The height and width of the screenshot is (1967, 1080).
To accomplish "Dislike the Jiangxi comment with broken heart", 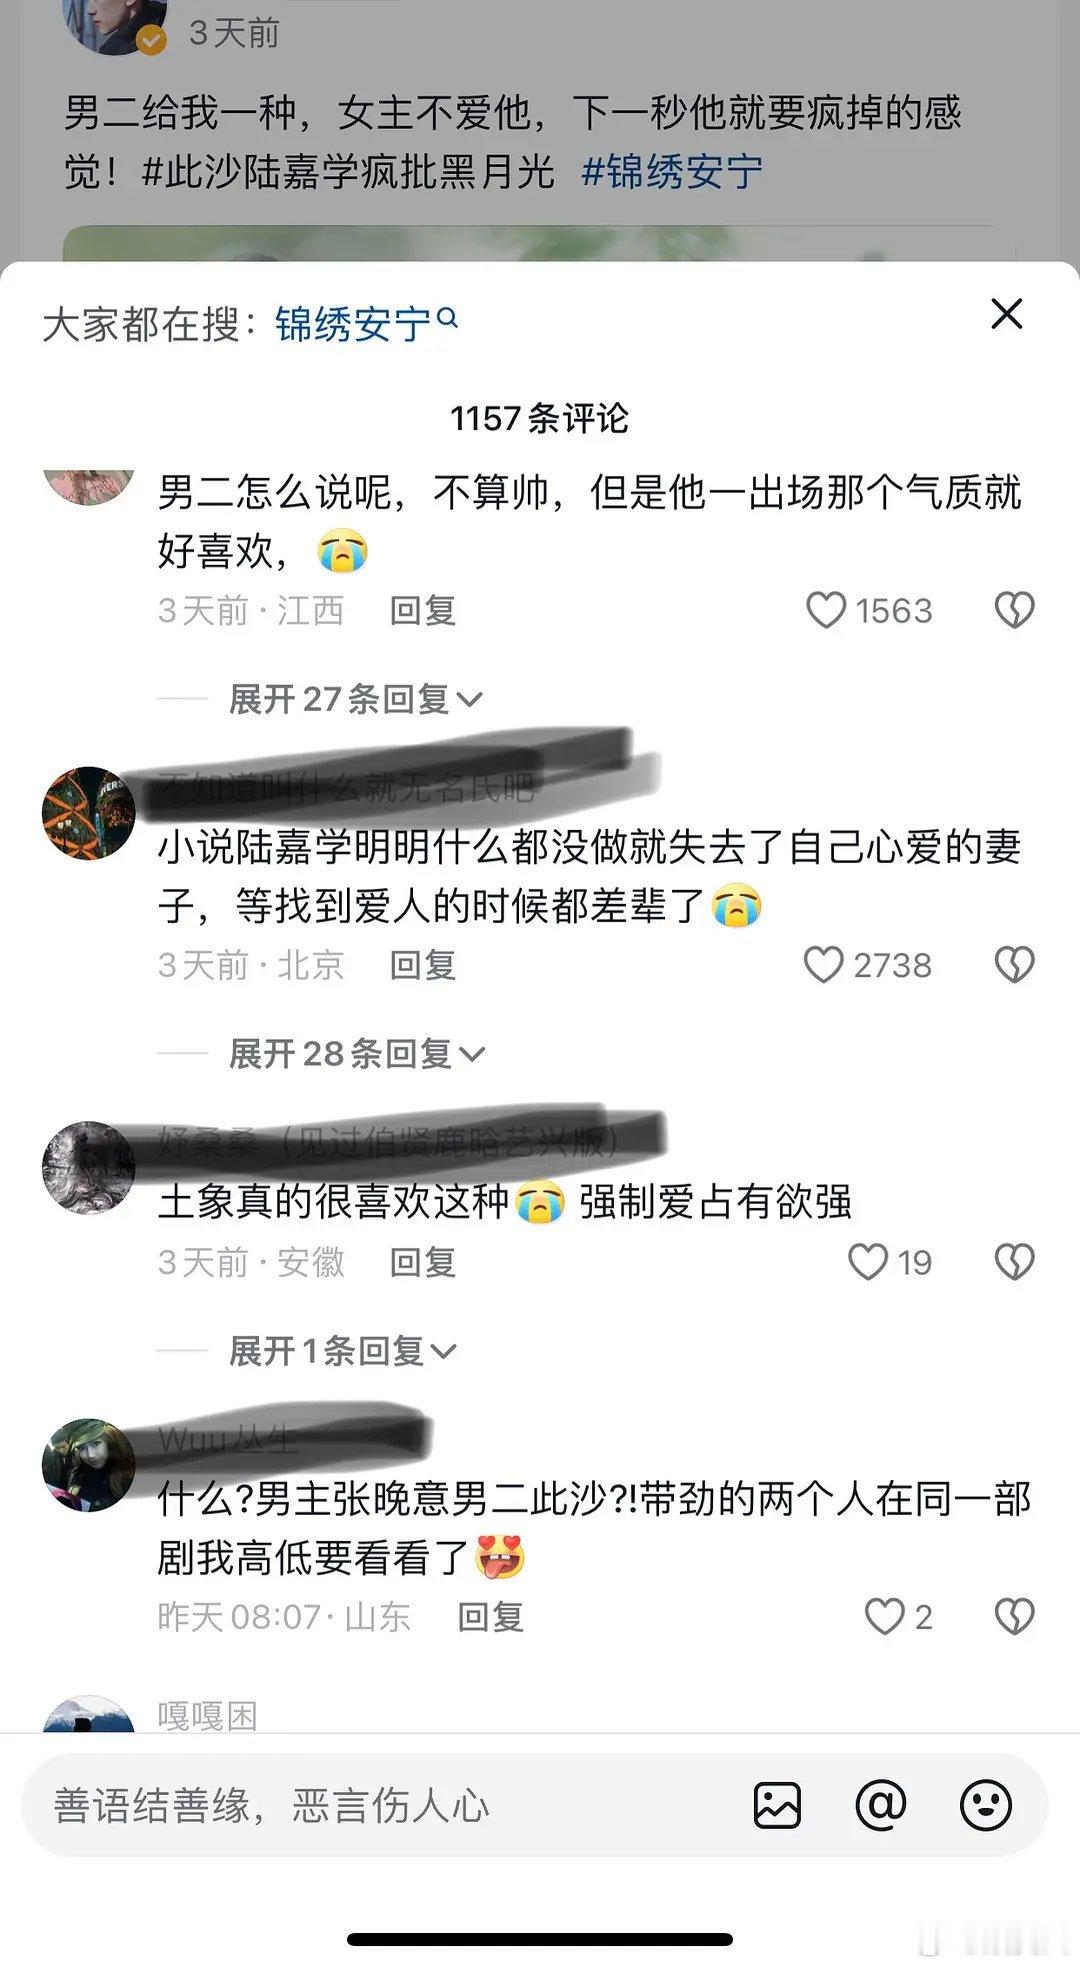I will [1014, 610].
